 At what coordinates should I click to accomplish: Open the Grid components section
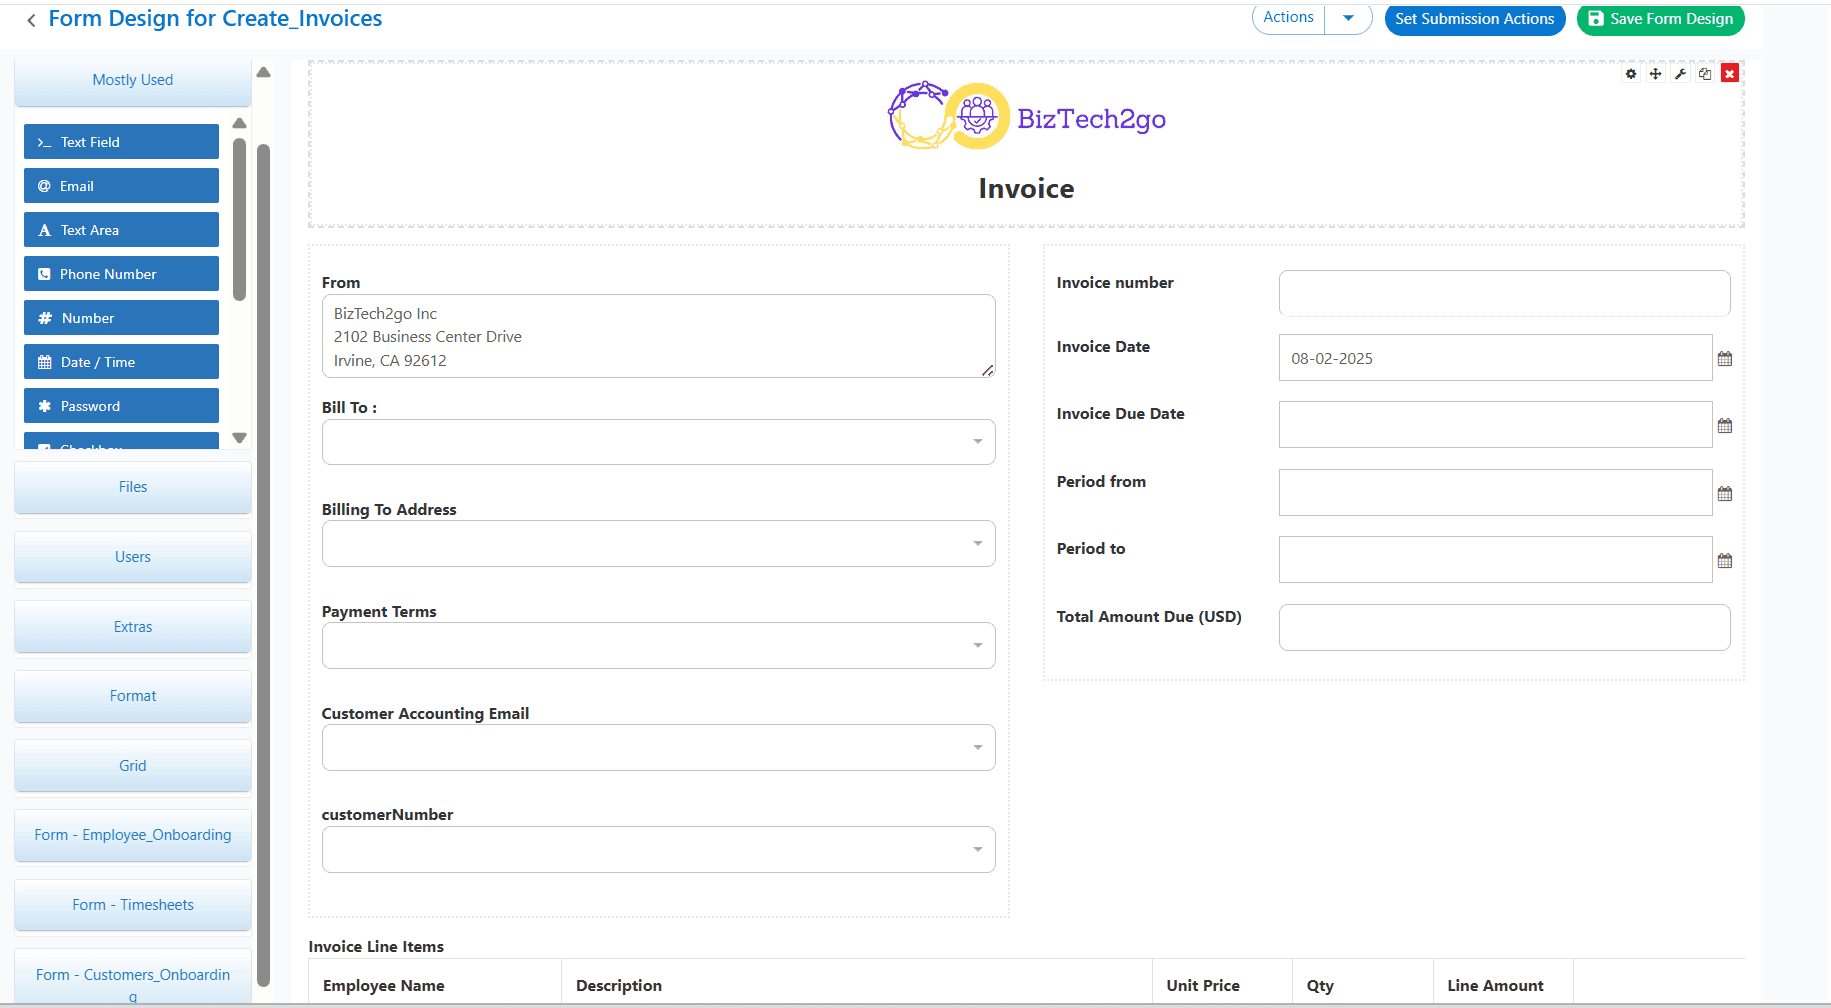click(x=132, y=765)
